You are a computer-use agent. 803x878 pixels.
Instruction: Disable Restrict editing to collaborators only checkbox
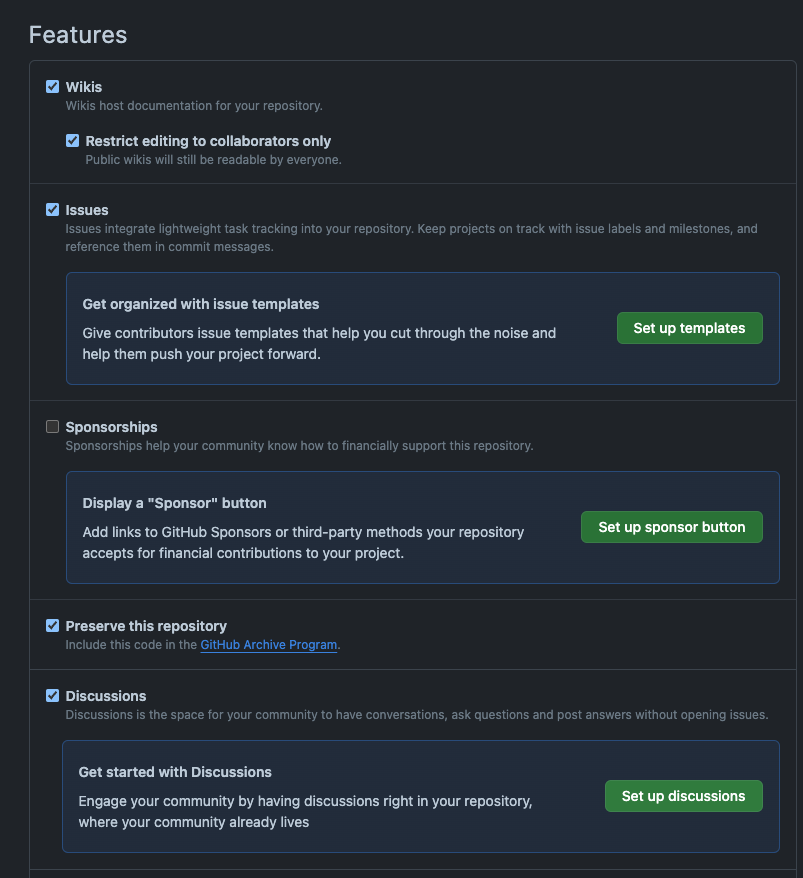[72, 141]
